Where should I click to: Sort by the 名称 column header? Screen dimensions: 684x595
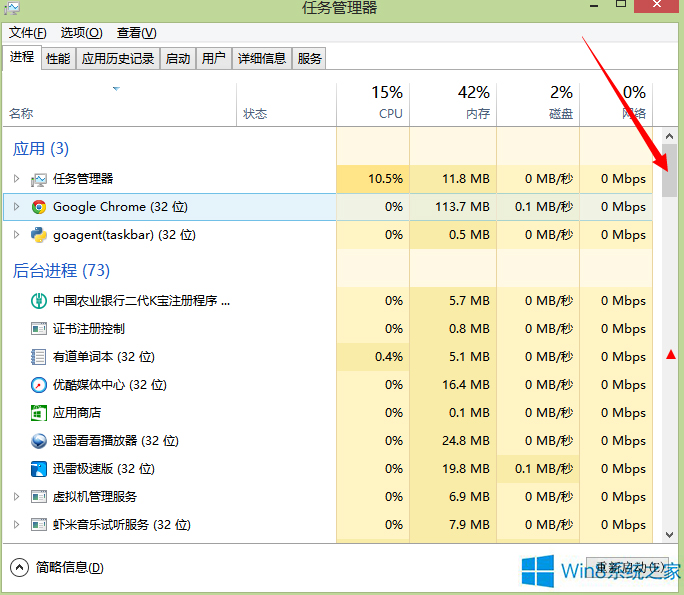click(x=120, y=105)
